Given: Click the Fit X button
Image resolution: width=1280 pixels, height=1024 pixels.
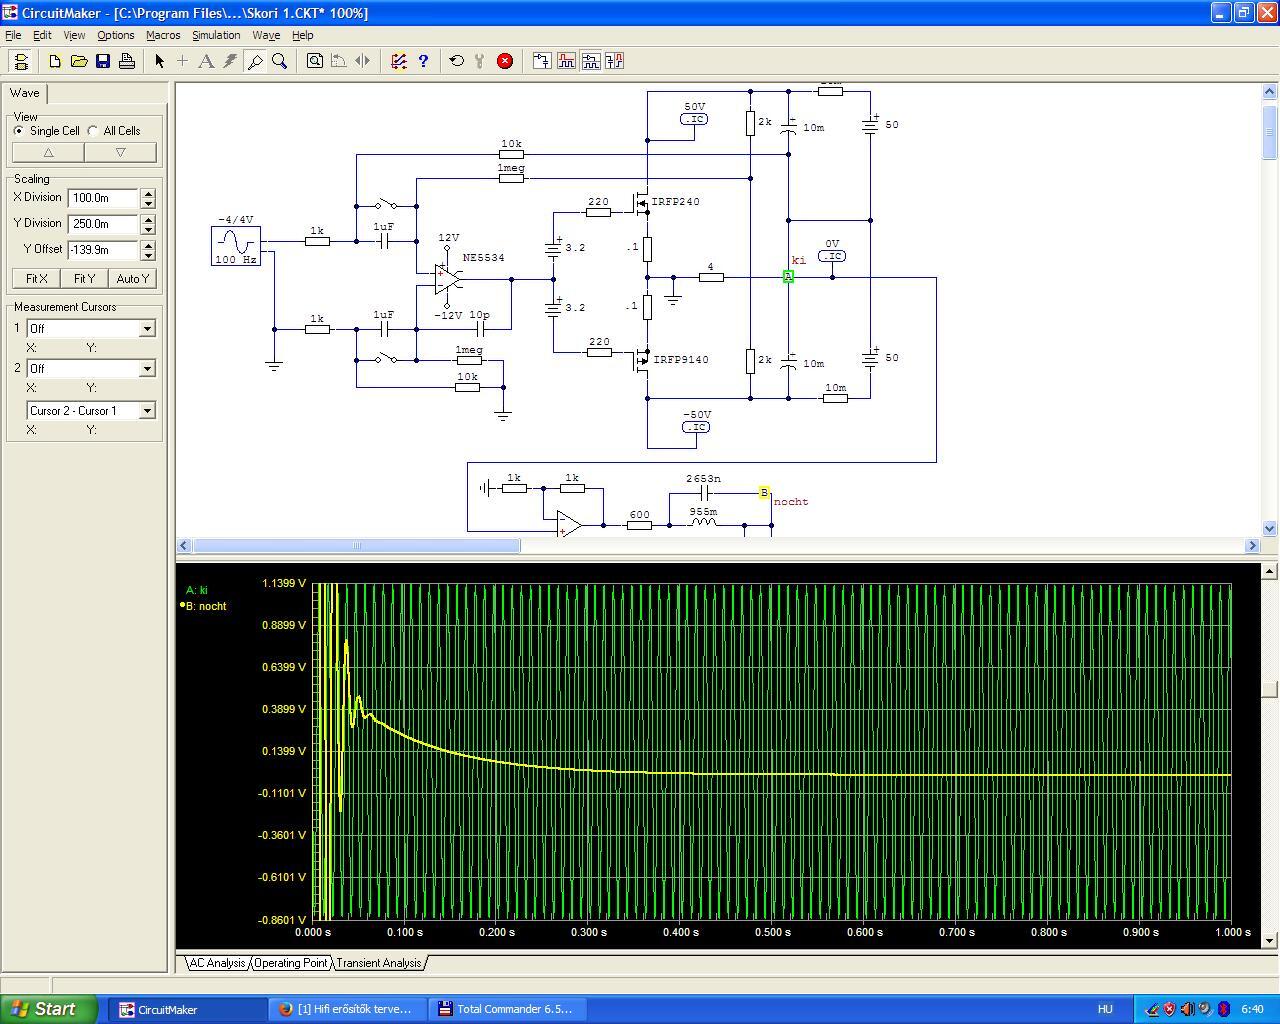Looking at the screenshot, I should click(37, 279).
